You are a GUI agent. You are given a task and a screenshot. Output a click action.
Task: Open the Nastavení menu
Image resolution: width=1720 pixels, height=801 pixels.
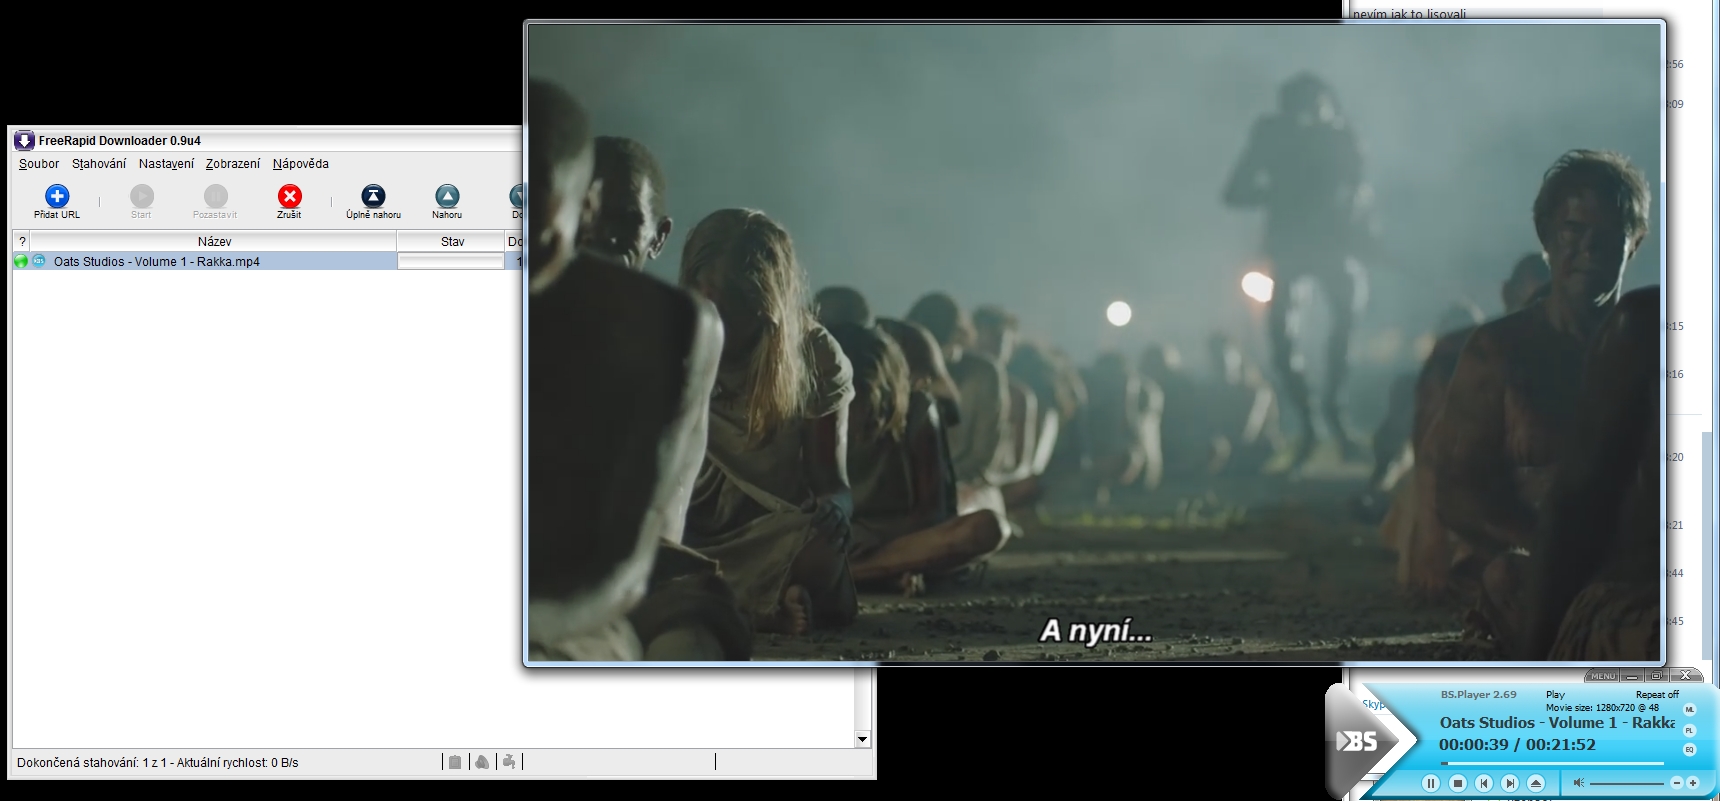pyautogui.click(x=166, y=164)
